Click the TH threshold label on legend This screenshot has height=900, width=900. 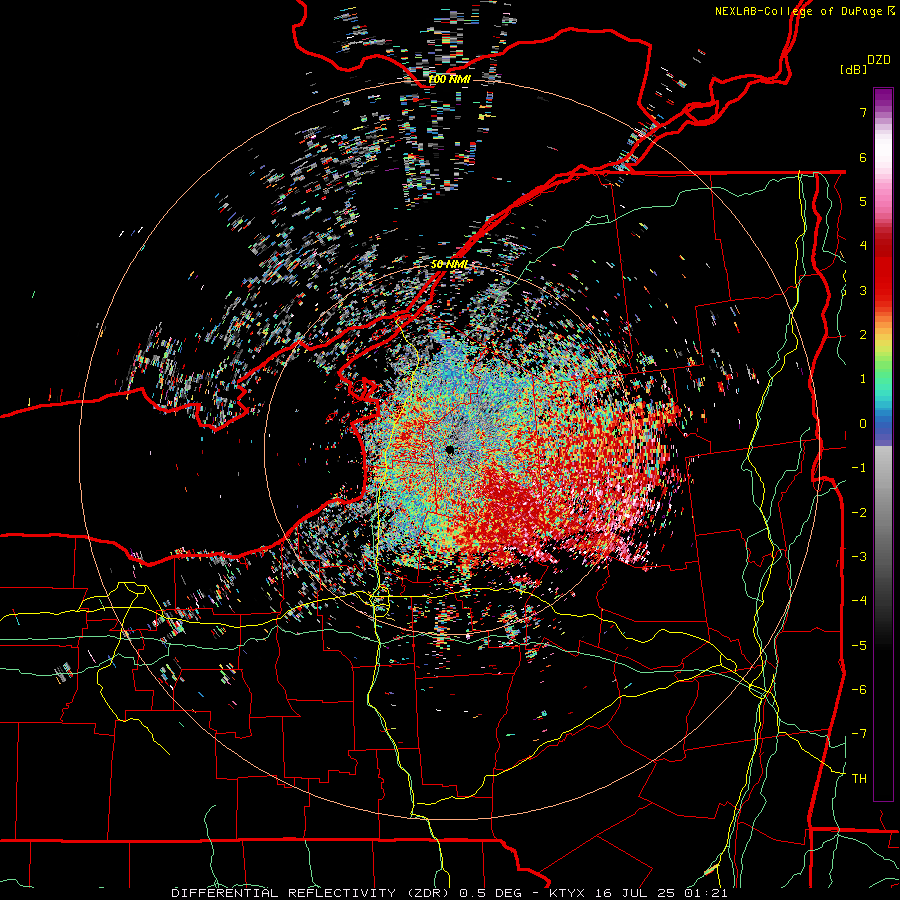[859, 779]
